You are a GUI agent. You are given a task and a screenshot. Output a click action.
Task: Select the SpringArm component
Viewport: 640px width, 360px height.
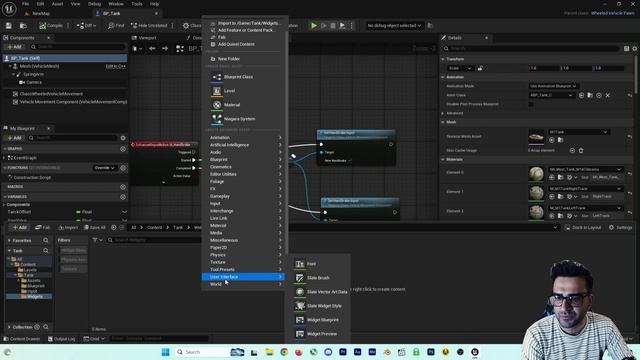(33, 75)
